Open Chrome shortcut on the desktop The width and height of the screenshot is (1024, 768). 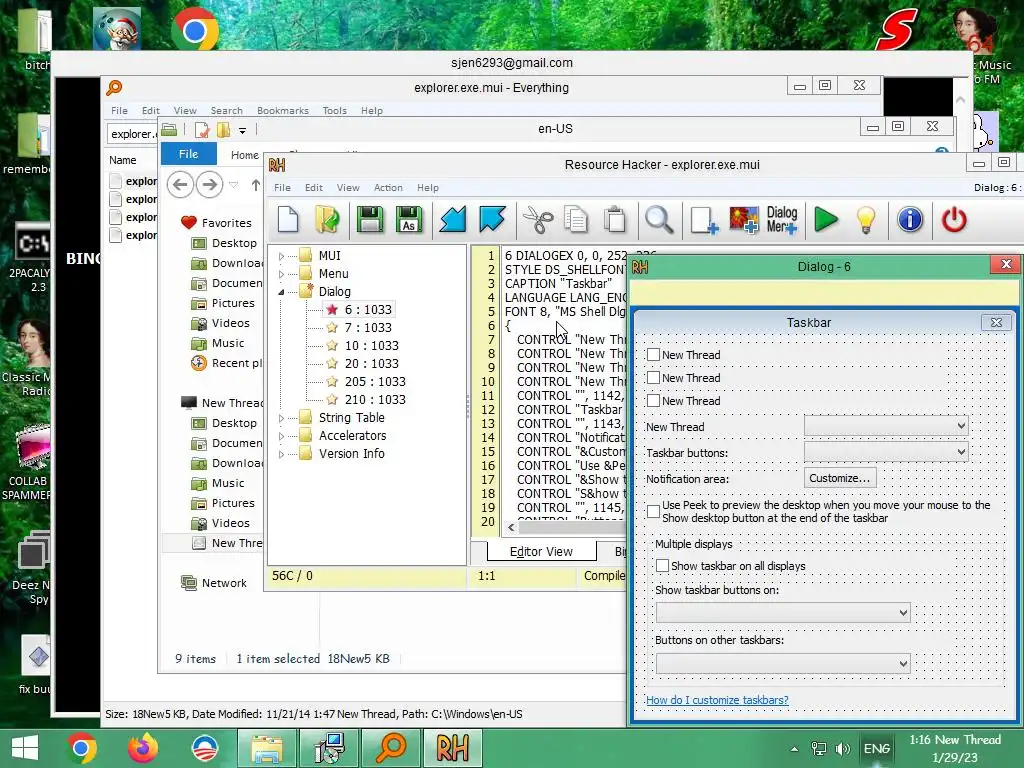[x=195, y=29]
